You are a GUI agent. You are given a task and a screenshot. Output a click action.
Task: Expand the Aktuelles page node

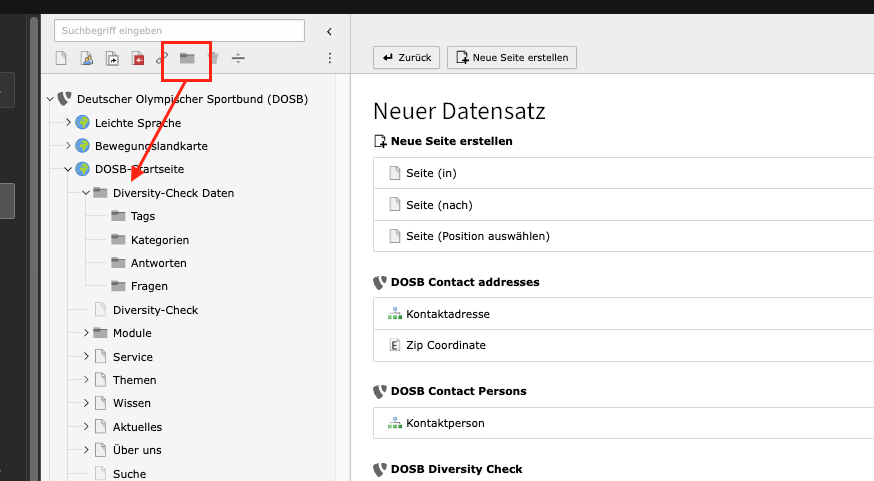tap(86, 426)
